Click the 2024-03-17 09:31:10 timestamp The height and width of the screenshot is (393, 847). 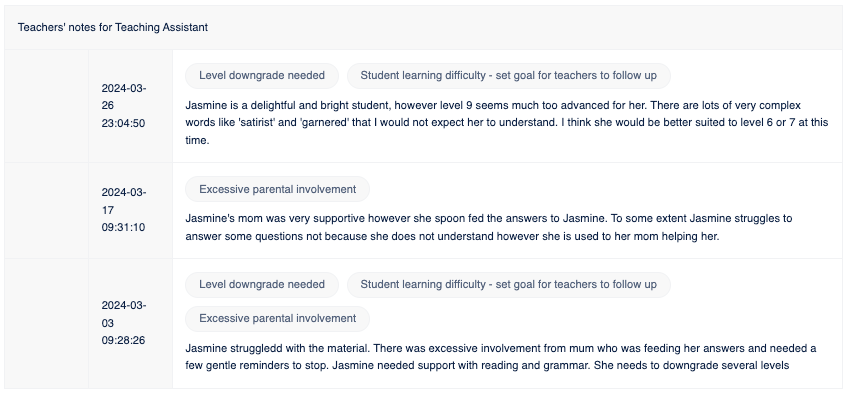(x=124, y=210)
